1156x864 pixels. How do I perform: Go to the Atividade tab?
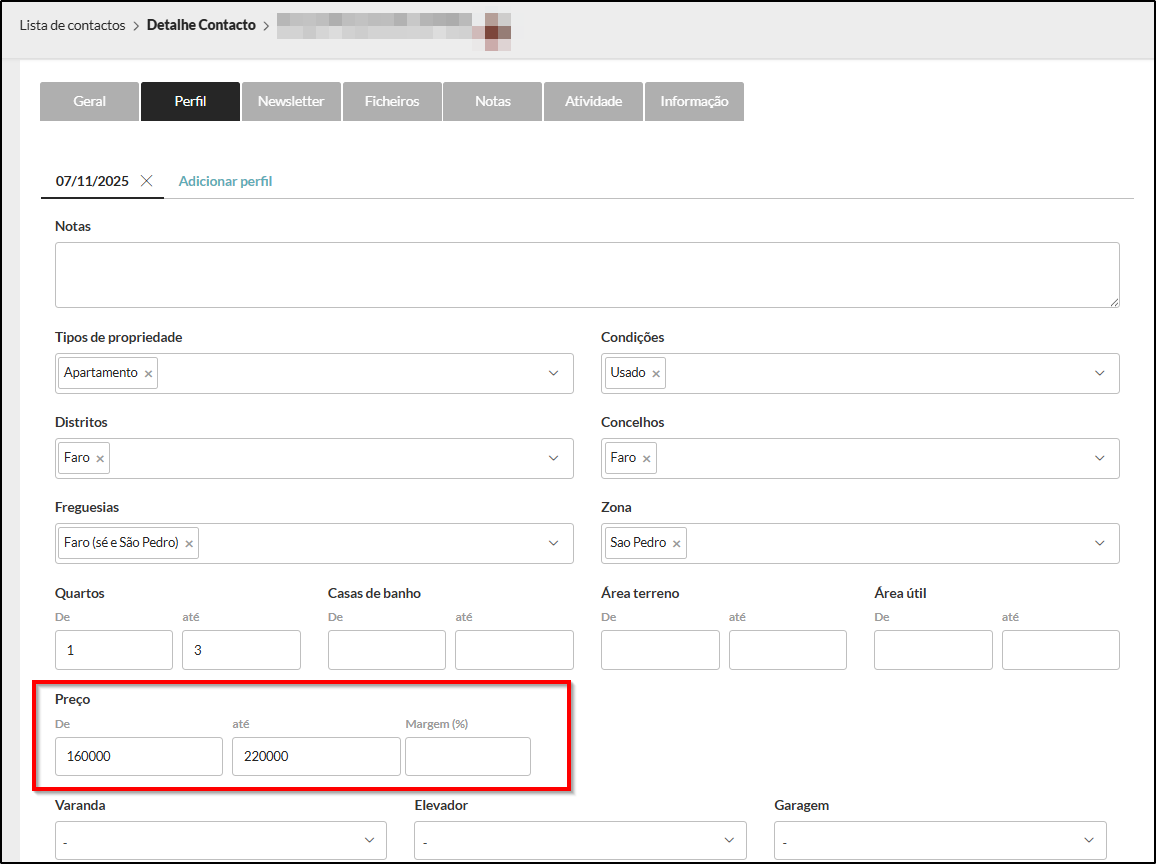593,101
